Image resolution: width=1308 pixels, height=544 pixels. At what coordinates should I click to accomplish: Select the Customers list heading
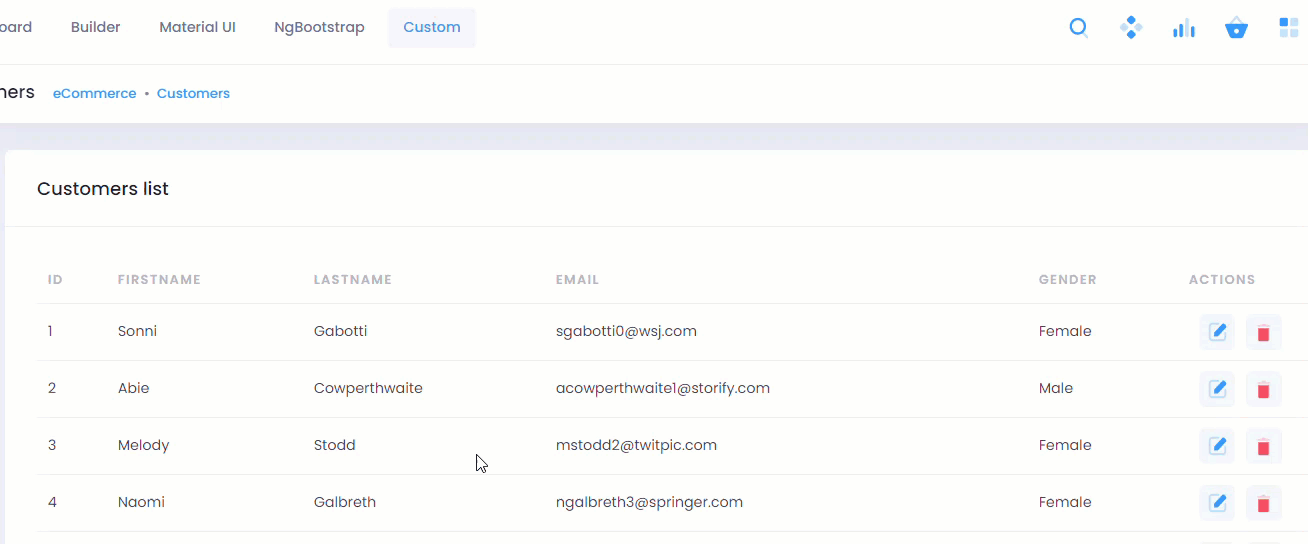click(x=103, y=189)
